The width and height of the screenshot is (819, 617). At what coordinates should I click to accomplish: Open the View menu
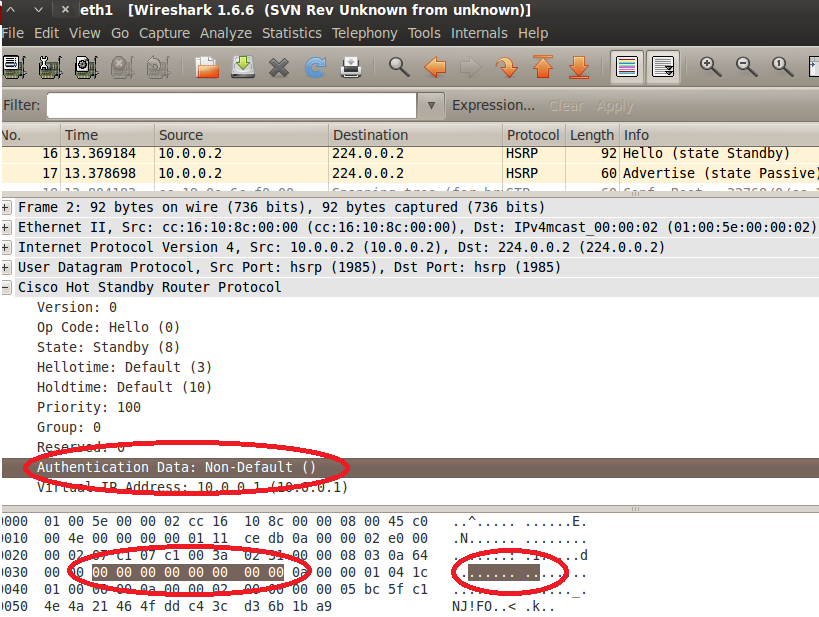point(85,33)
